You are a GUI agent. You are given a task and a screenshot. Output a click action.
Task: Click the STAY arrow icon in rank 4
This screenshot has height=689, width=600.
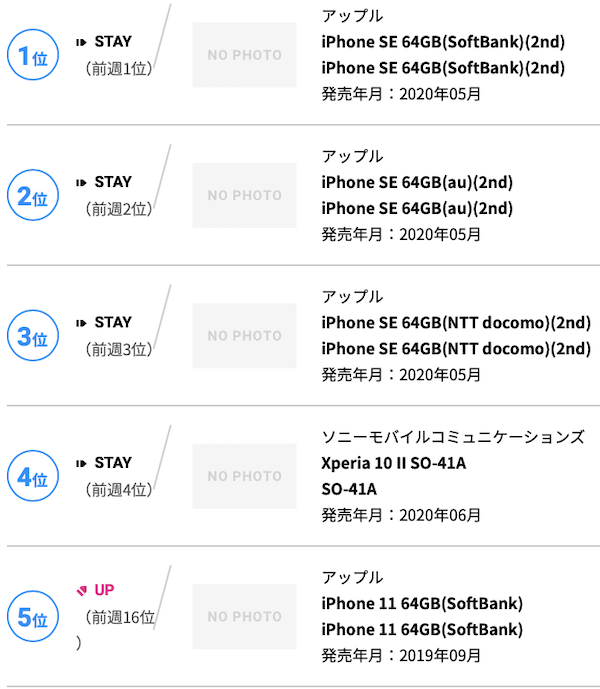81,463
